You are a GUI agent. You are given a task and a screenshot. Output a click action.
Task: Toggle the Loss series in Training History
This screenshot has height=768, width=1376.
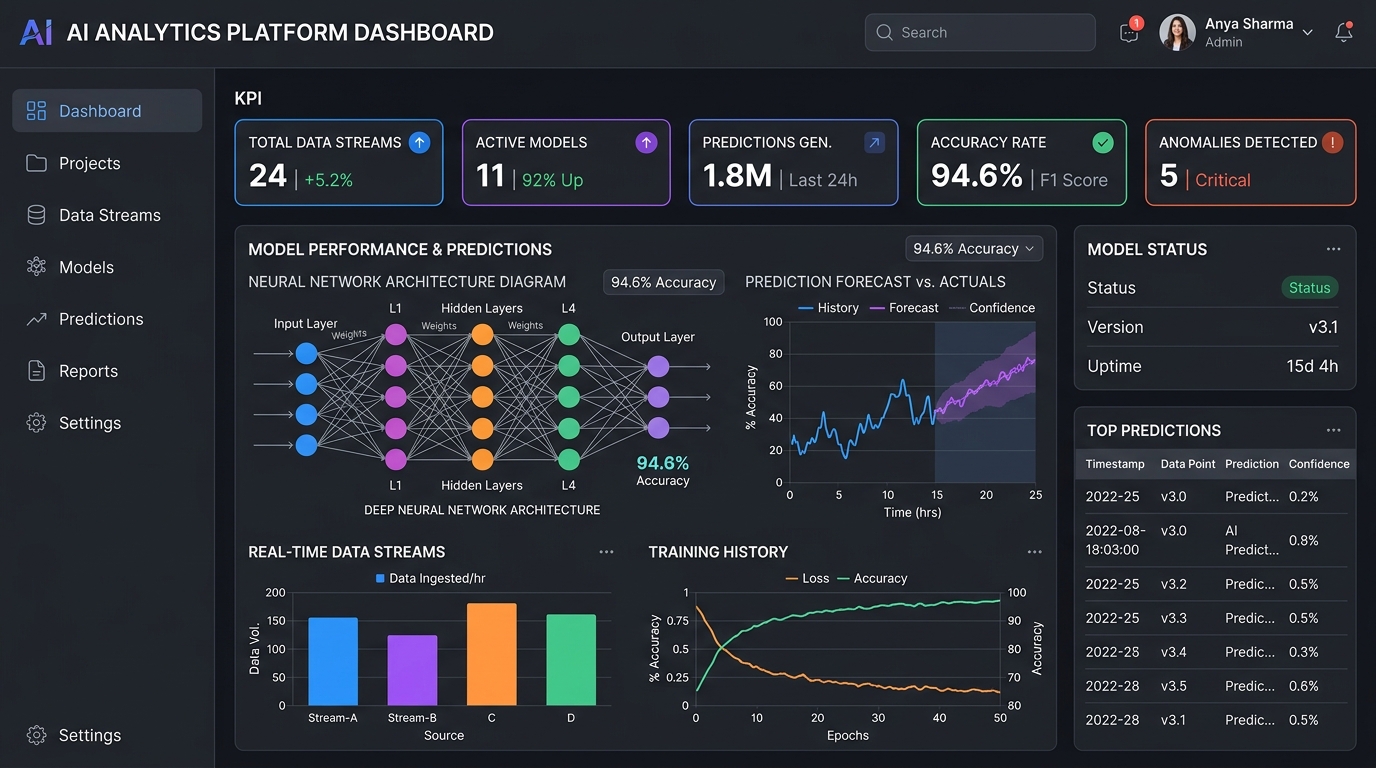click(x=808, y=579)
